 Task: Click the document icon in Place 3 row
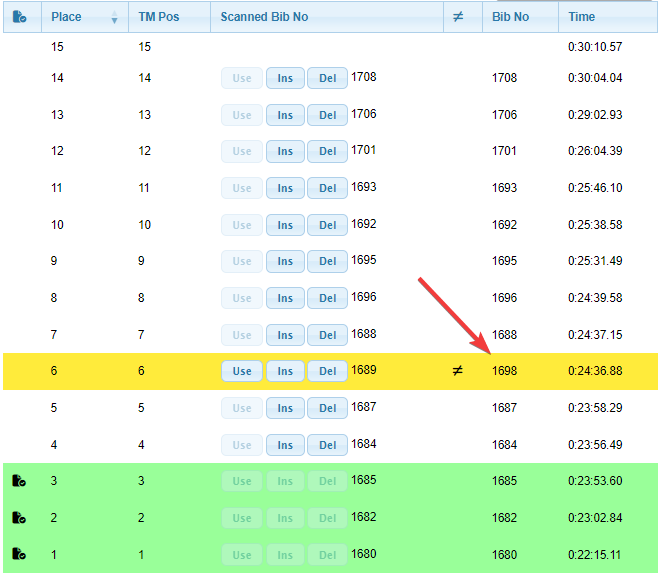coord(19,481)
